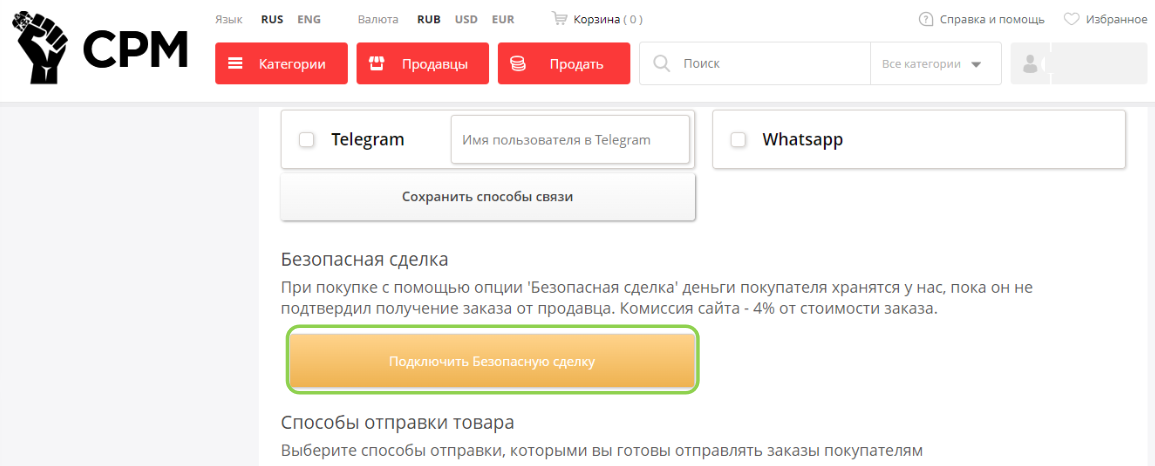Click the Whatsapp label text
This screenshot has width=1155, height=466.
click(802, 140)
